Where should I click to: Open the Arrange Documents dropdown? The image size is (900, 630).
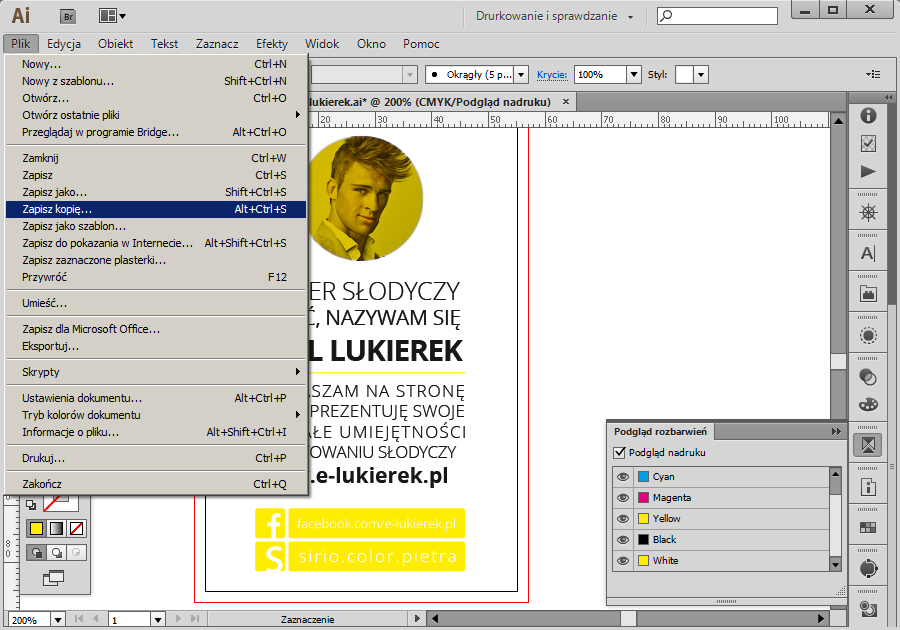click(x=112, y=16)
